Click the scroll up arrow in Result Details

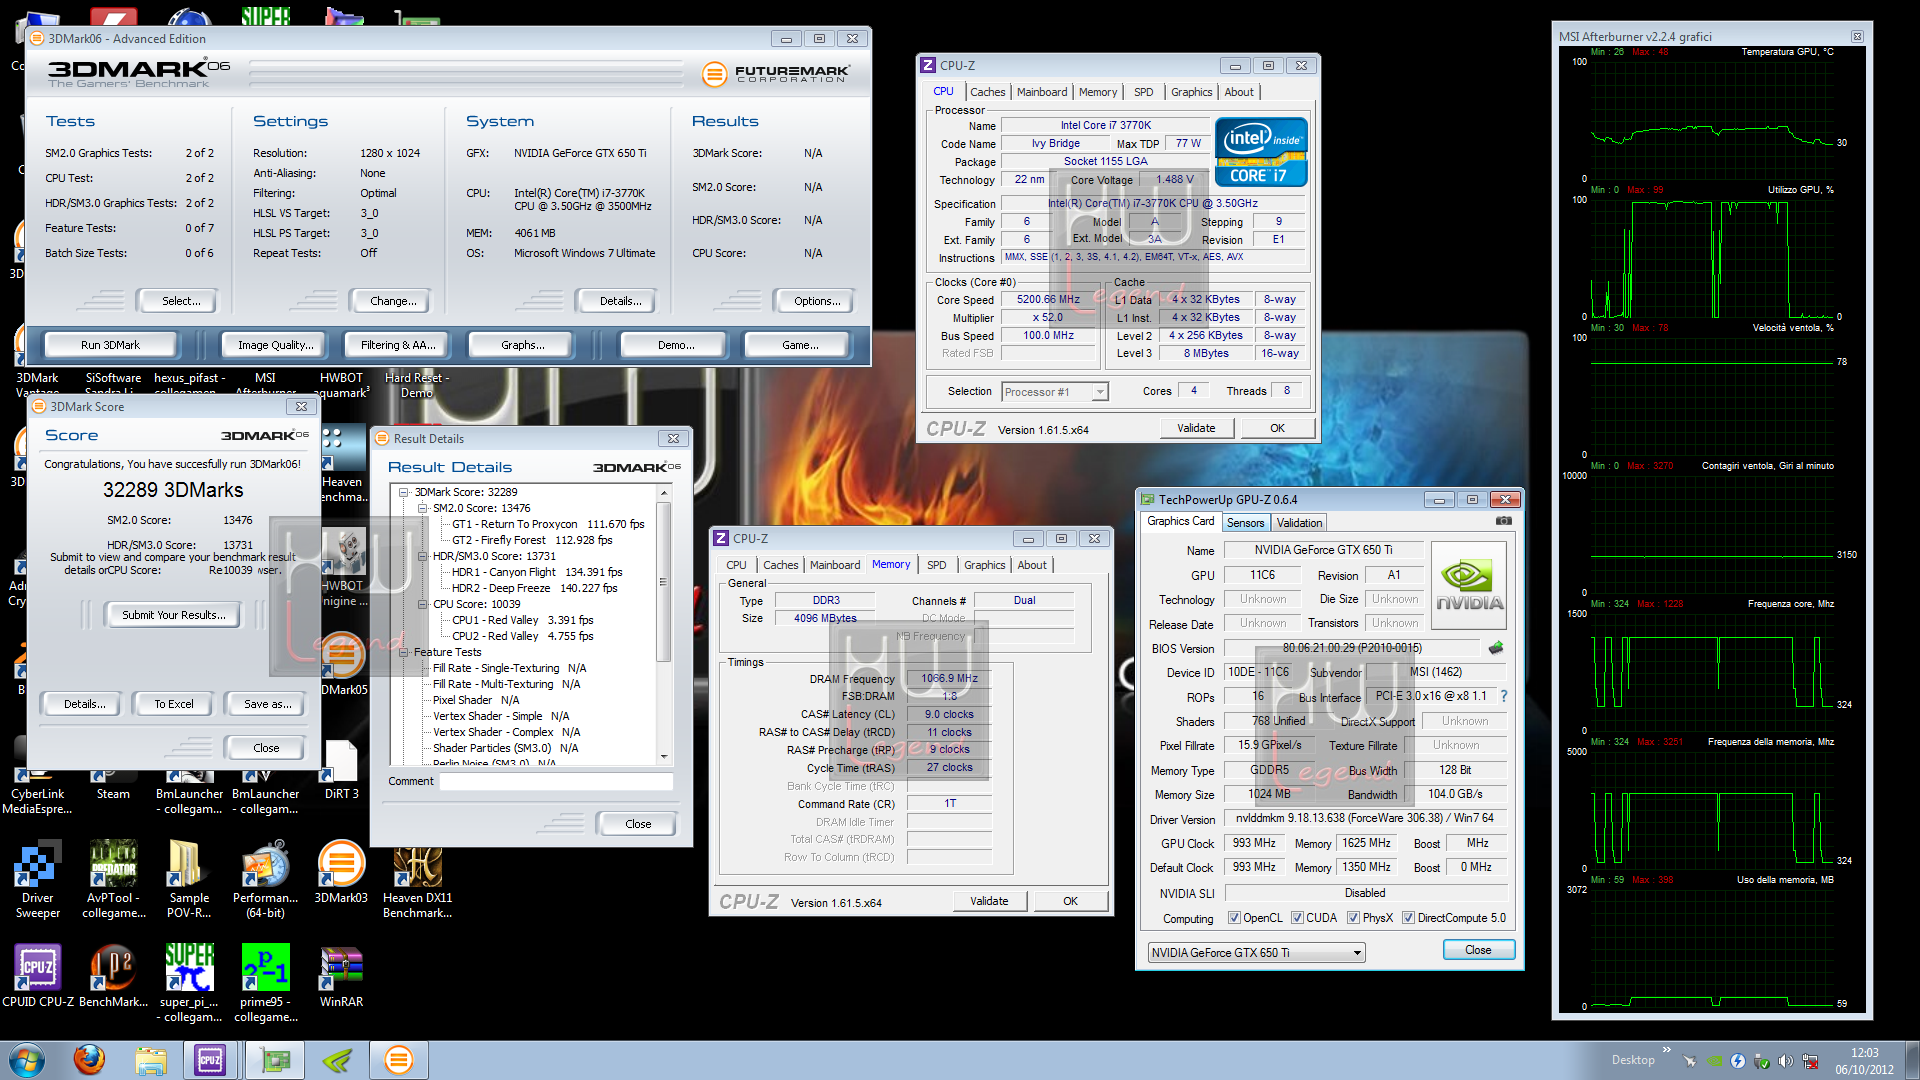(664, 494)
